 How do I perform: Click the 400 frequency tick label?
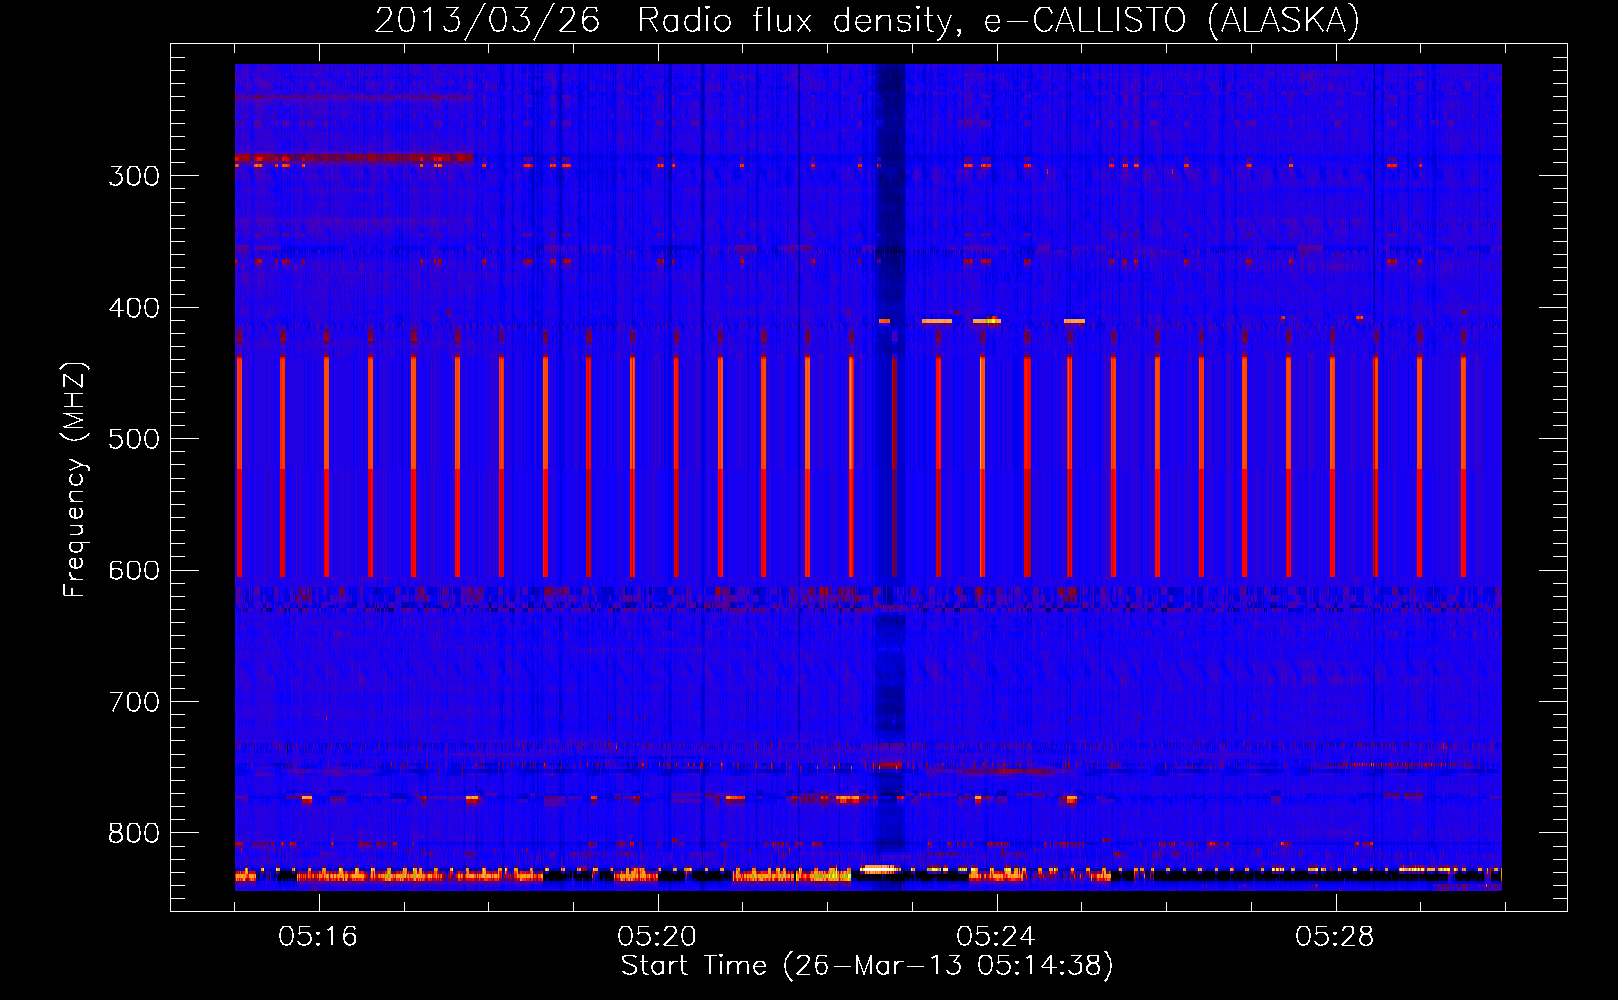[x=134, y=308]
